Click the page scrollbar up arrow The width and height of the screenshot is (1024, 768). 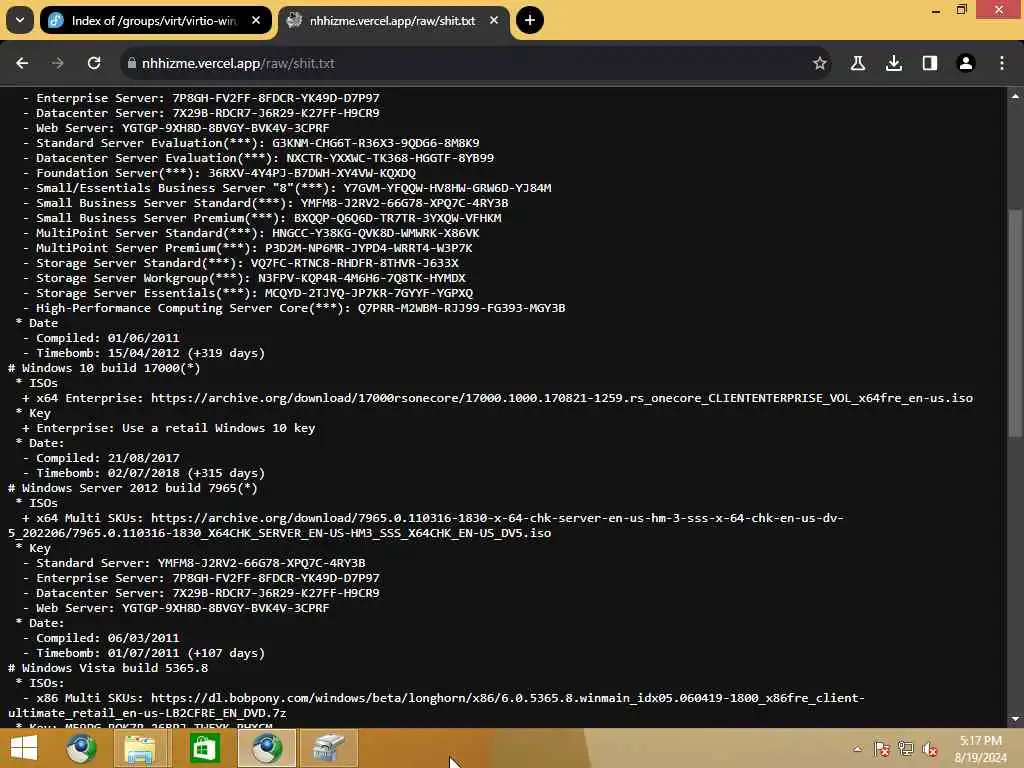1015,96
